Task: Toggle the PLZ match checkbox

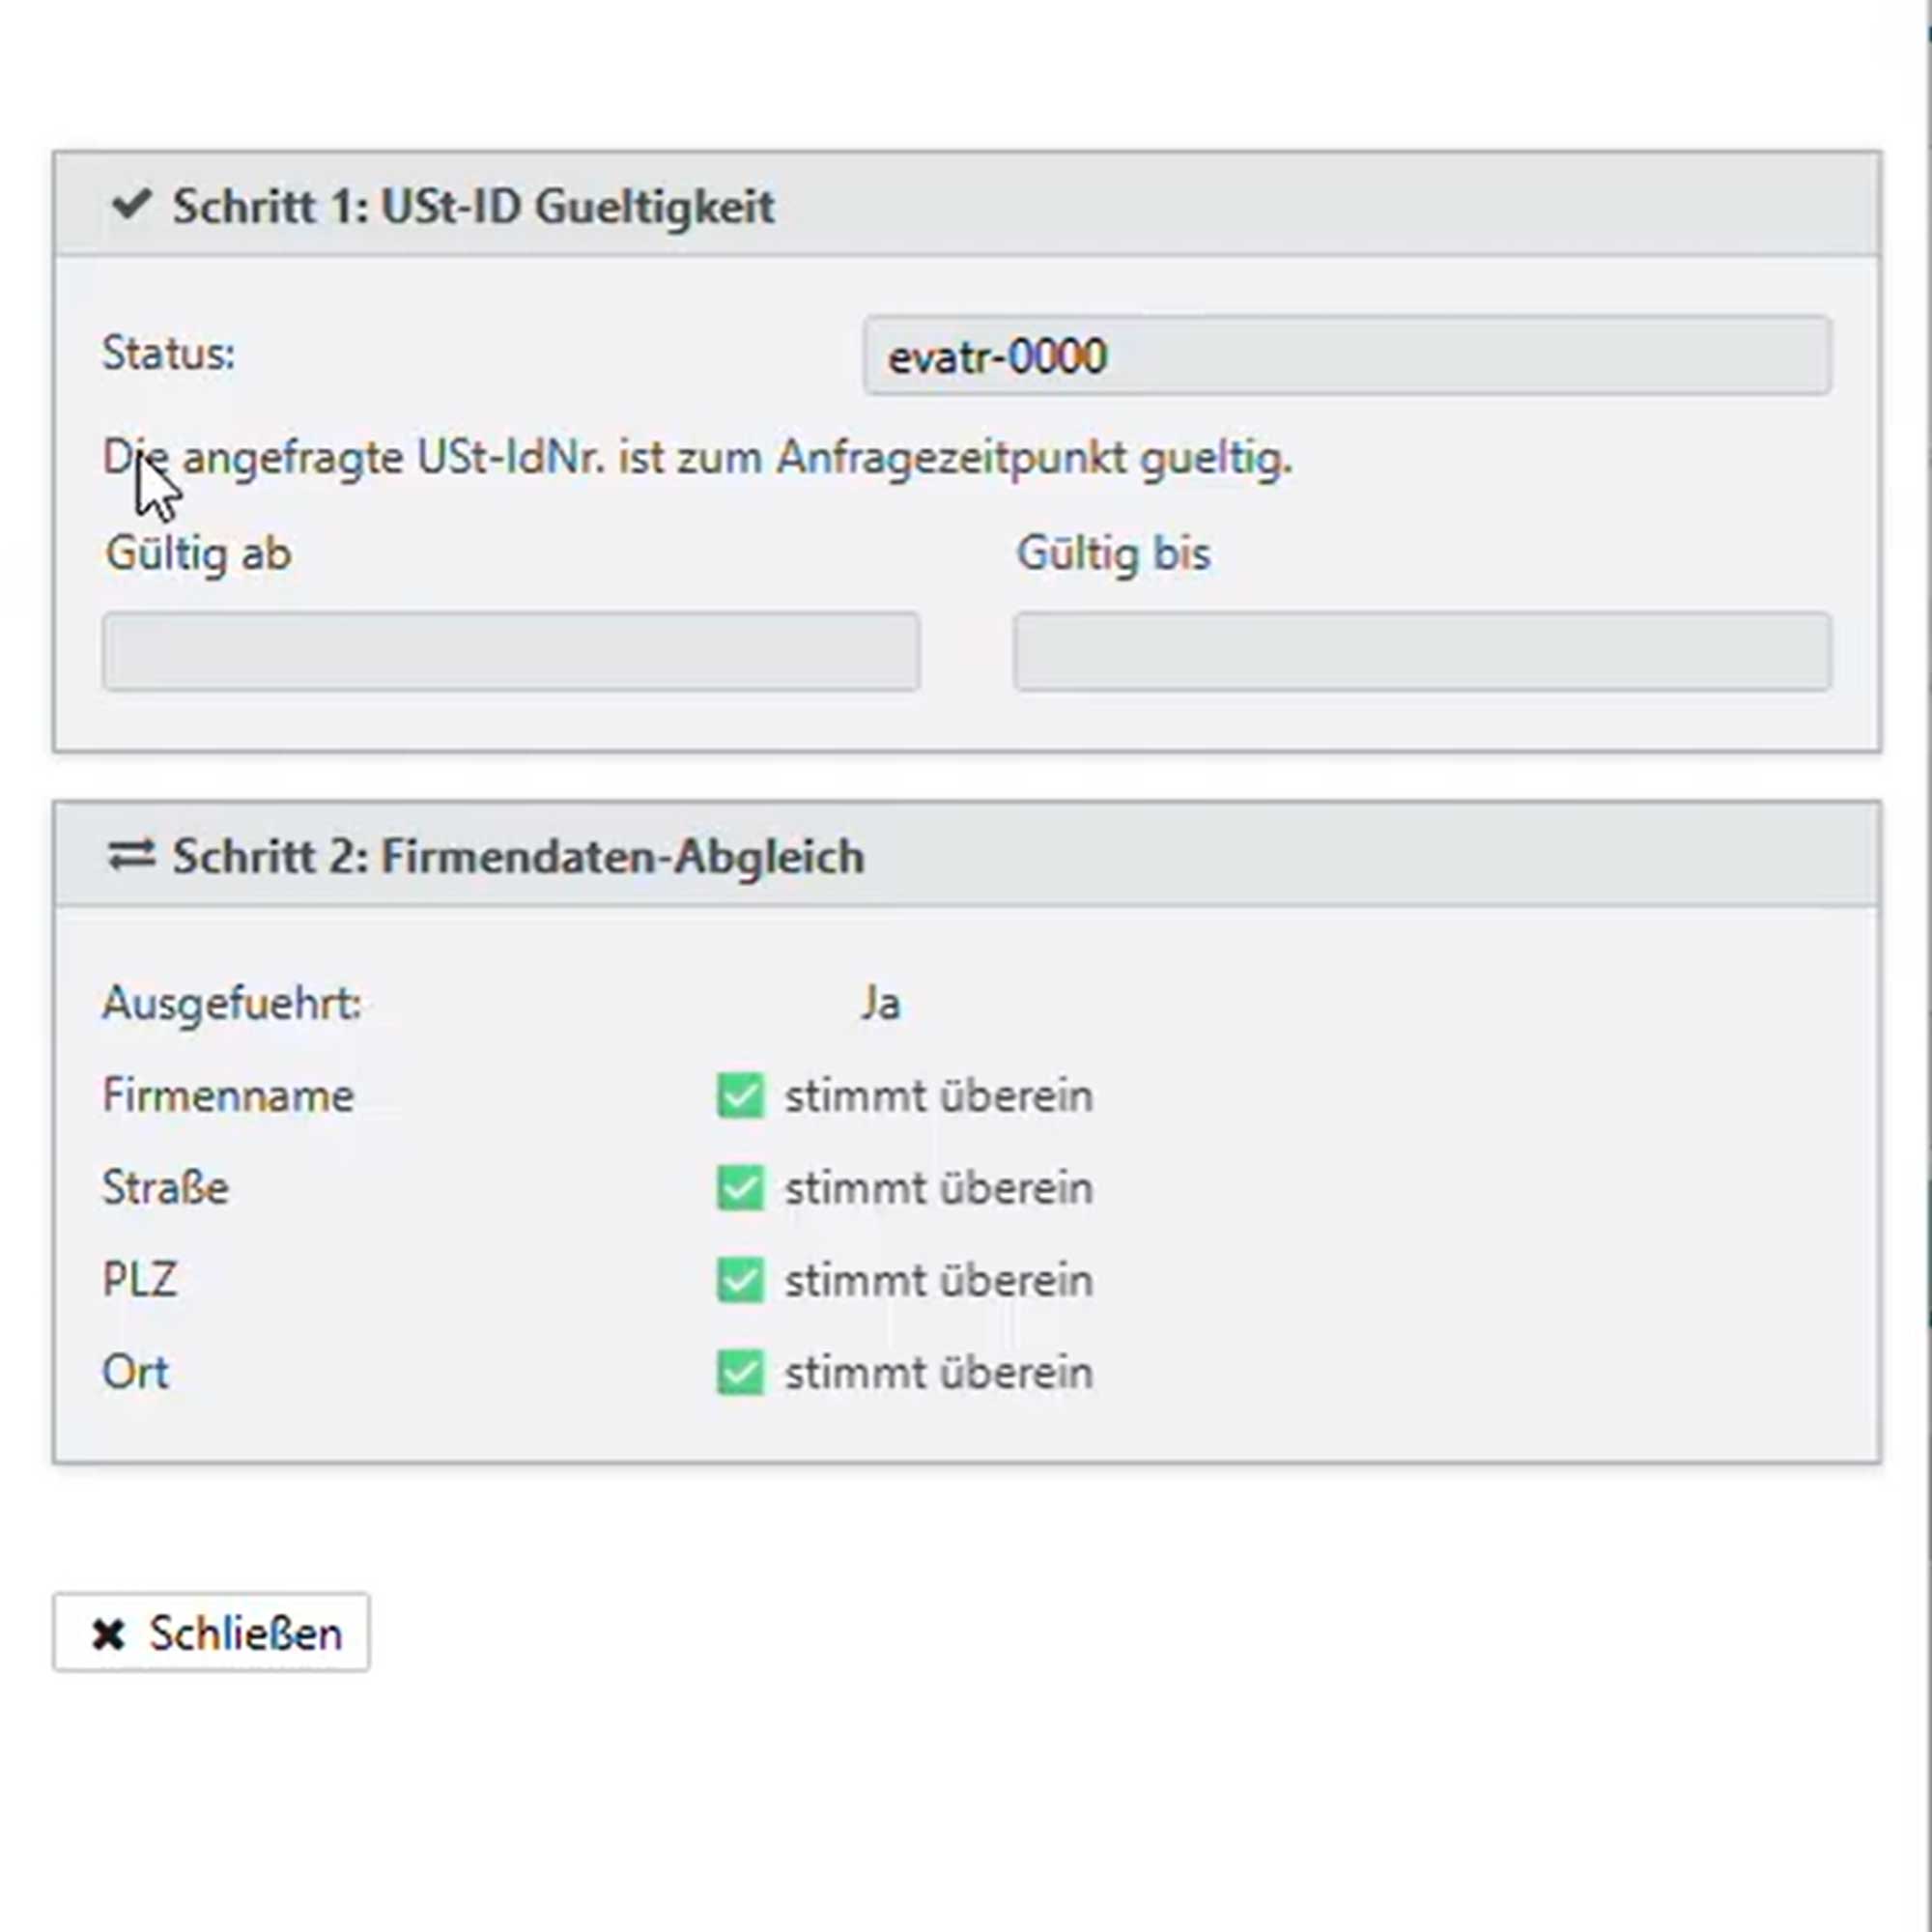Action: (x=740, y=1280)
